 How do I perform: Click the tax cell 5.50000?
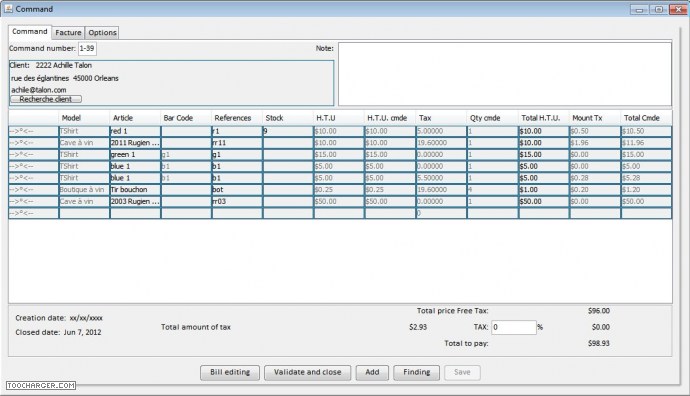coord(441,178)
